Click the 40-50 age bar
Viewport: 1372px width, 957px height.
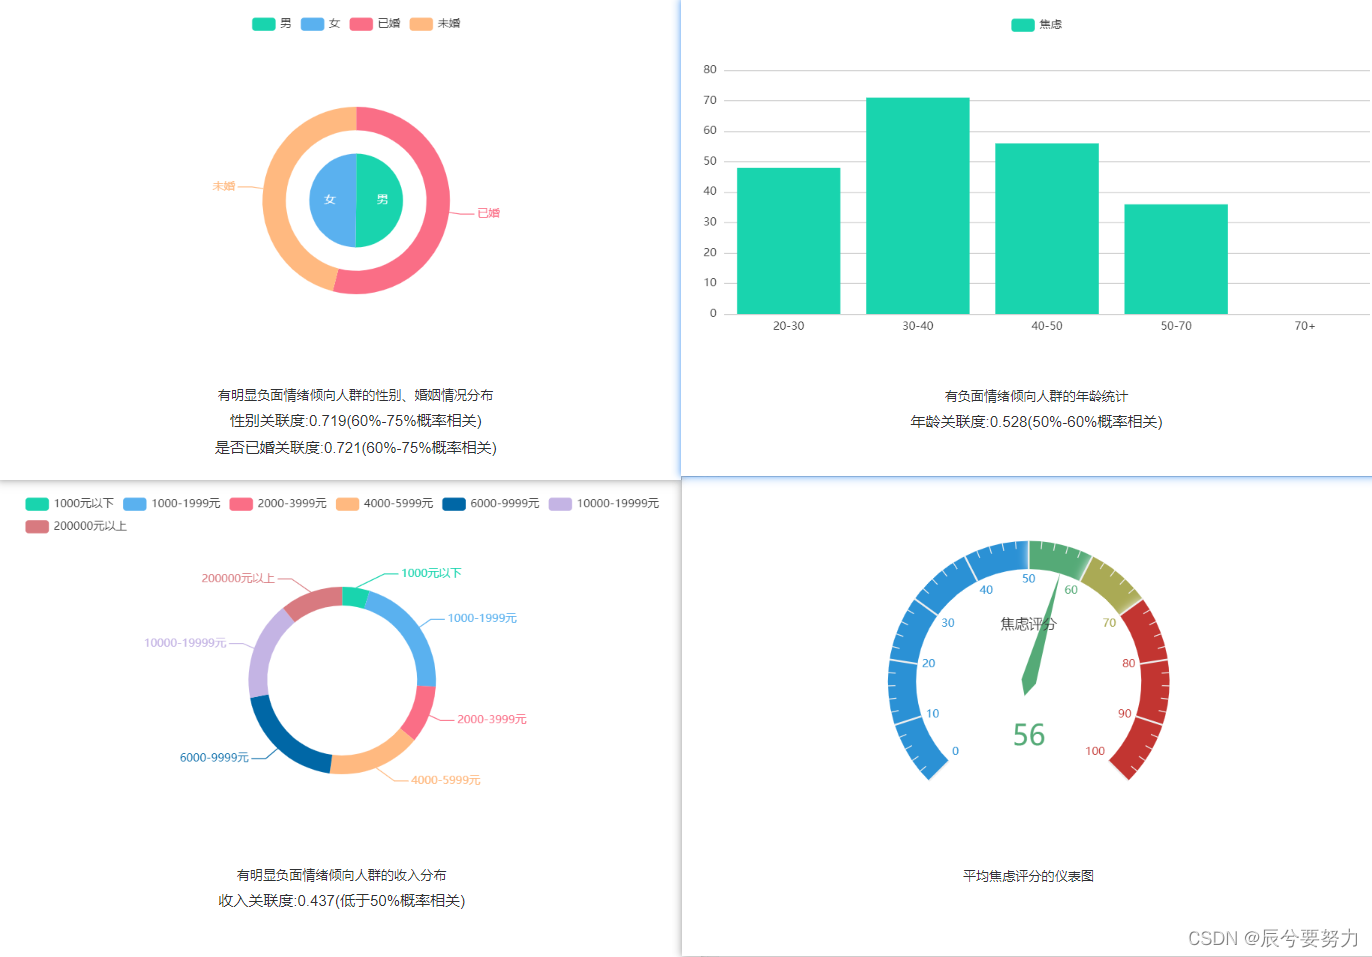[x=1047, y=229]
